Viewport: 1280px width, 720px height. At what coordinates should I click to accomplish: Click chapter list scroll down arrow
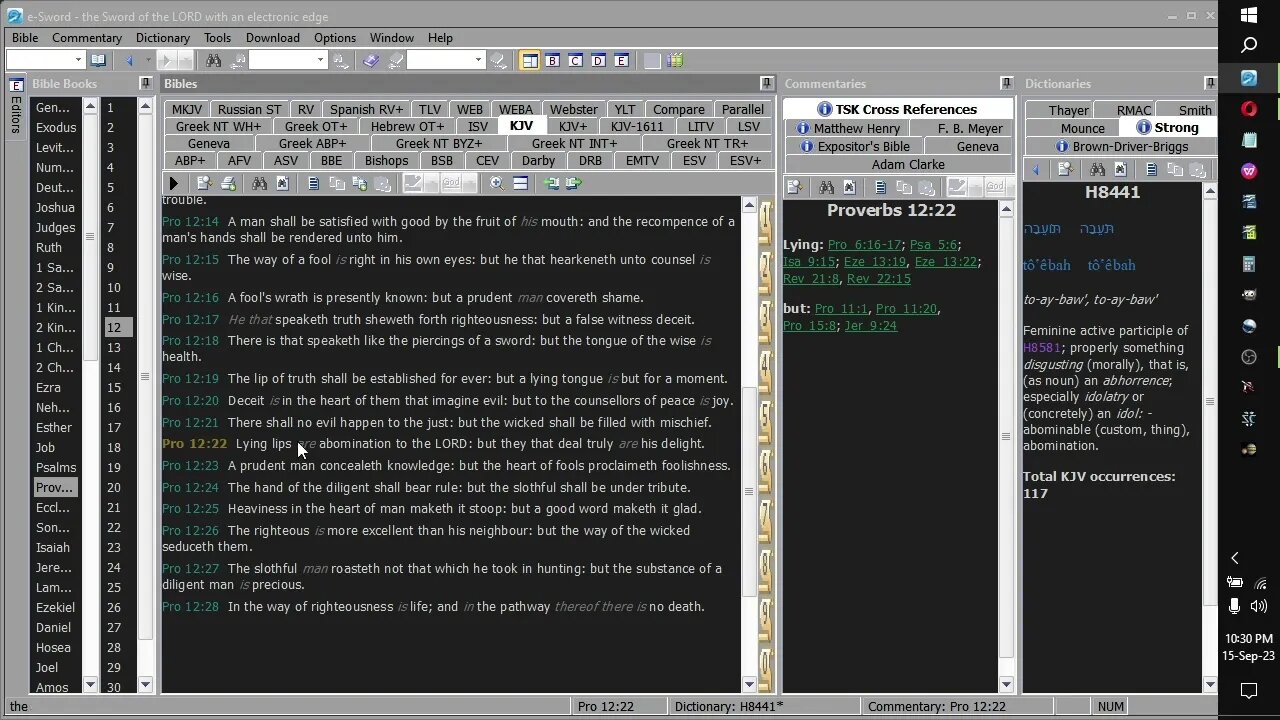click(x=145, y=685)
